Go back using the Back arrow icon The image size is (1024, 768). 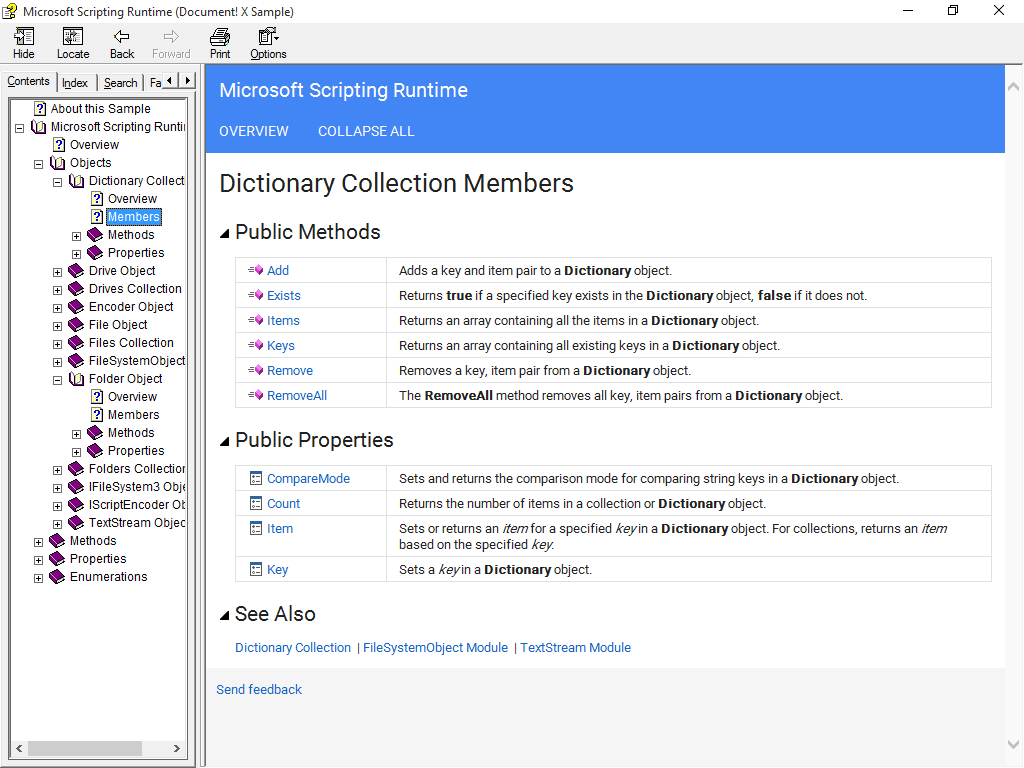(x=121, y=37)
